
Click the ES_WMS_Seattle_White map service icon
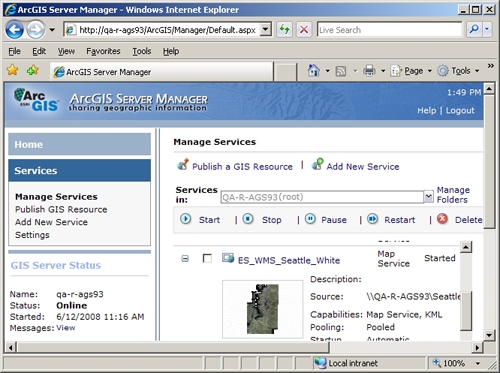(228, 258)
